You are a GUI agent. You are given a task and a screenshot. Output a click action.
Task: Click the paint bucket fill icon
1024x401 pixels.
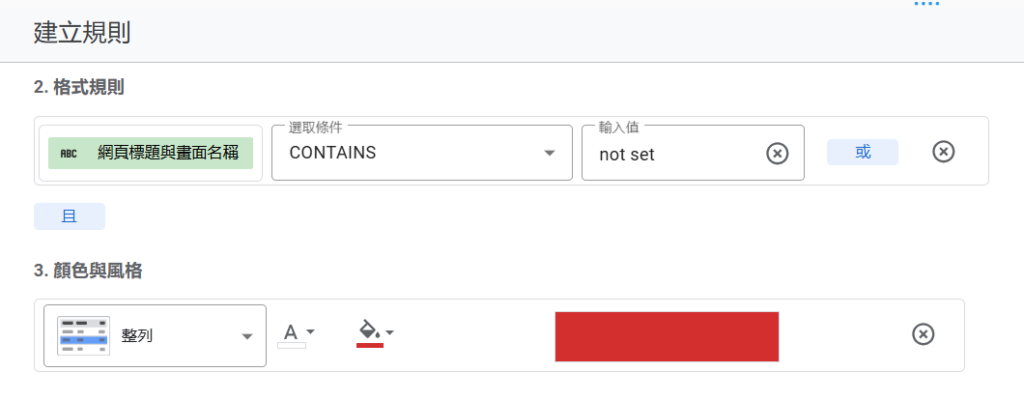click(369, 329)
